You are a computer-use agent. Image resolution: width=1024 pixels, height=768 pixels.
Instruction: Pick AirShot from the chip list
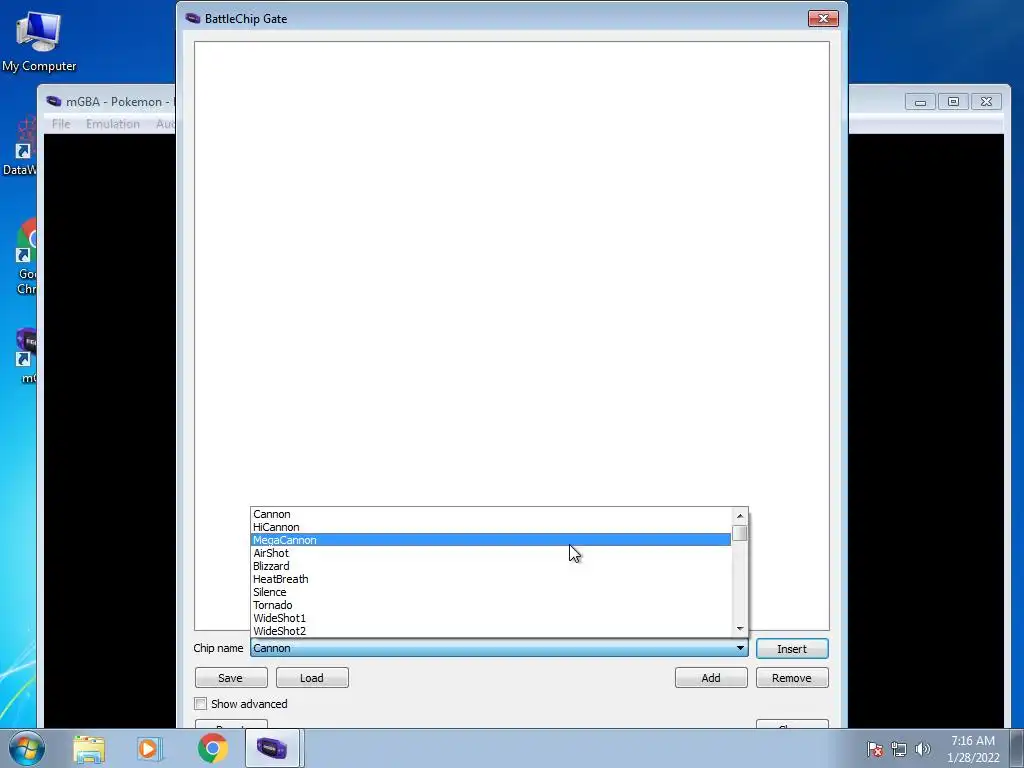click(x=490, y=553)
